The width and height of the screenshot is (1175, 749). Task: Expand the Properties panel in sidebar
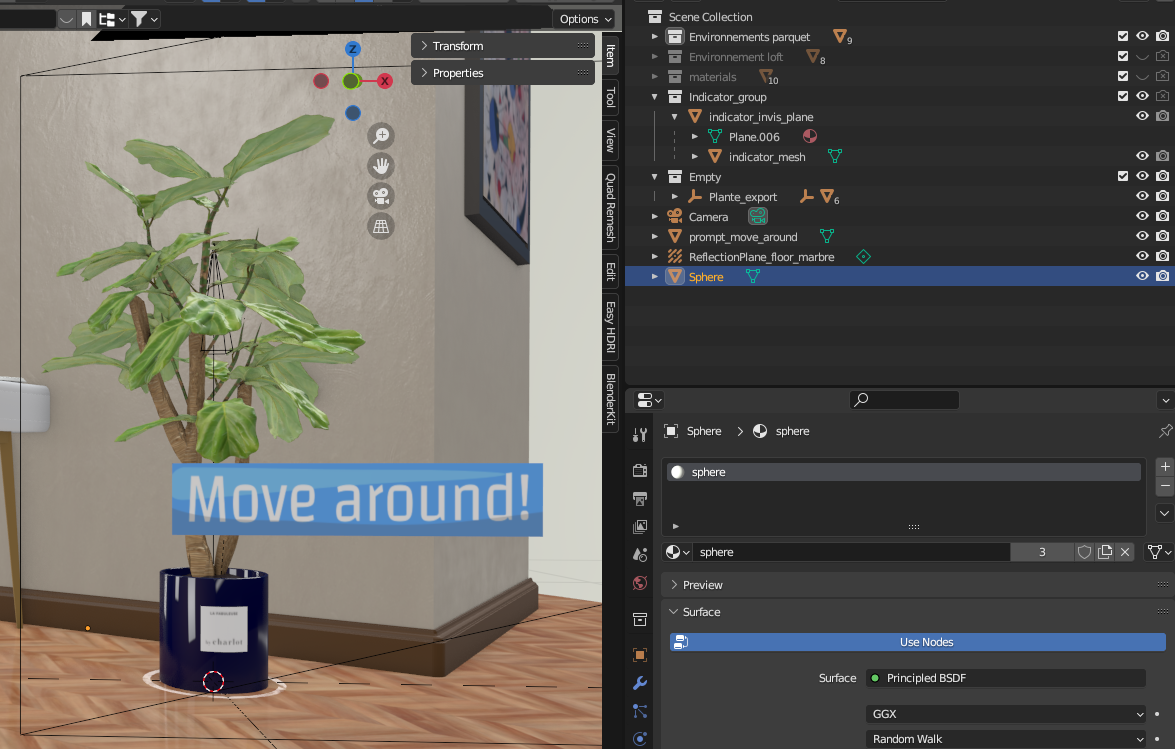pos(503,73)
